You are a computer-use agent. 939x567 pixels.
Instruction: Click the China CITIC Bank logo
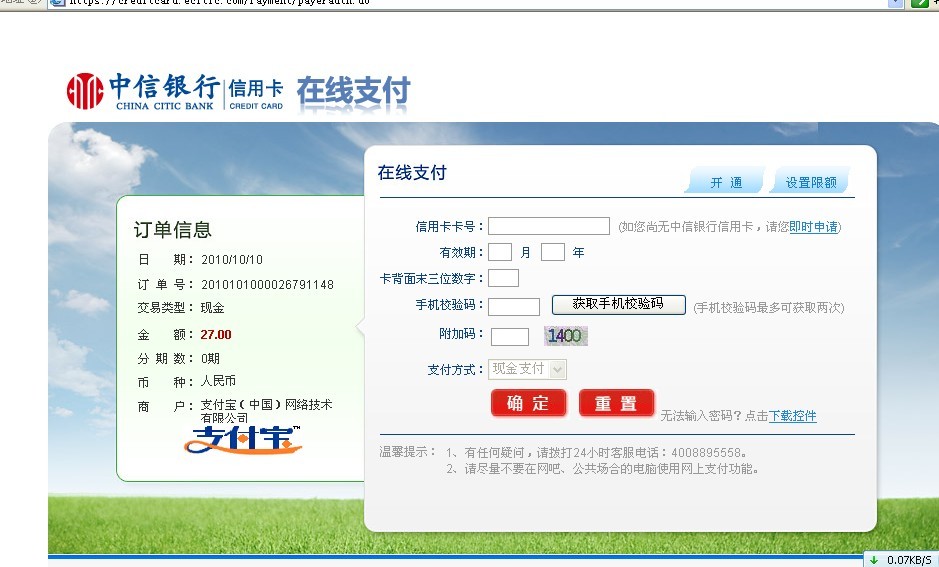click(143, 91)
